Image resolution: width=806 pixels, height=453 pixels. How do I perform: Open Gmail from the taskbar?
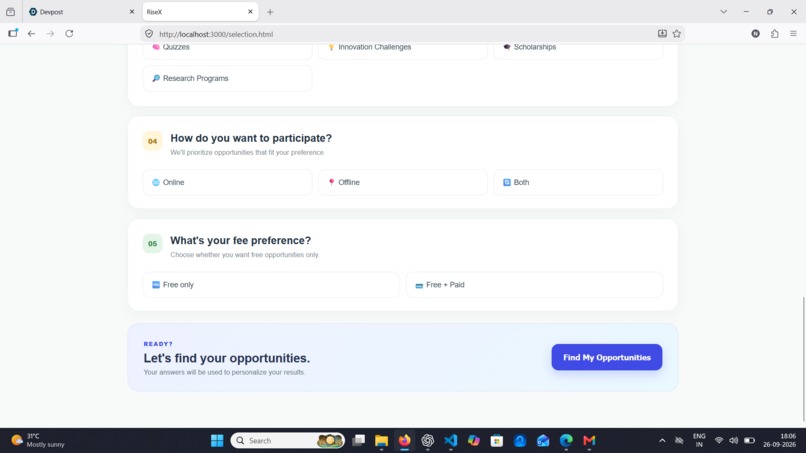click(x=589, y=441)
